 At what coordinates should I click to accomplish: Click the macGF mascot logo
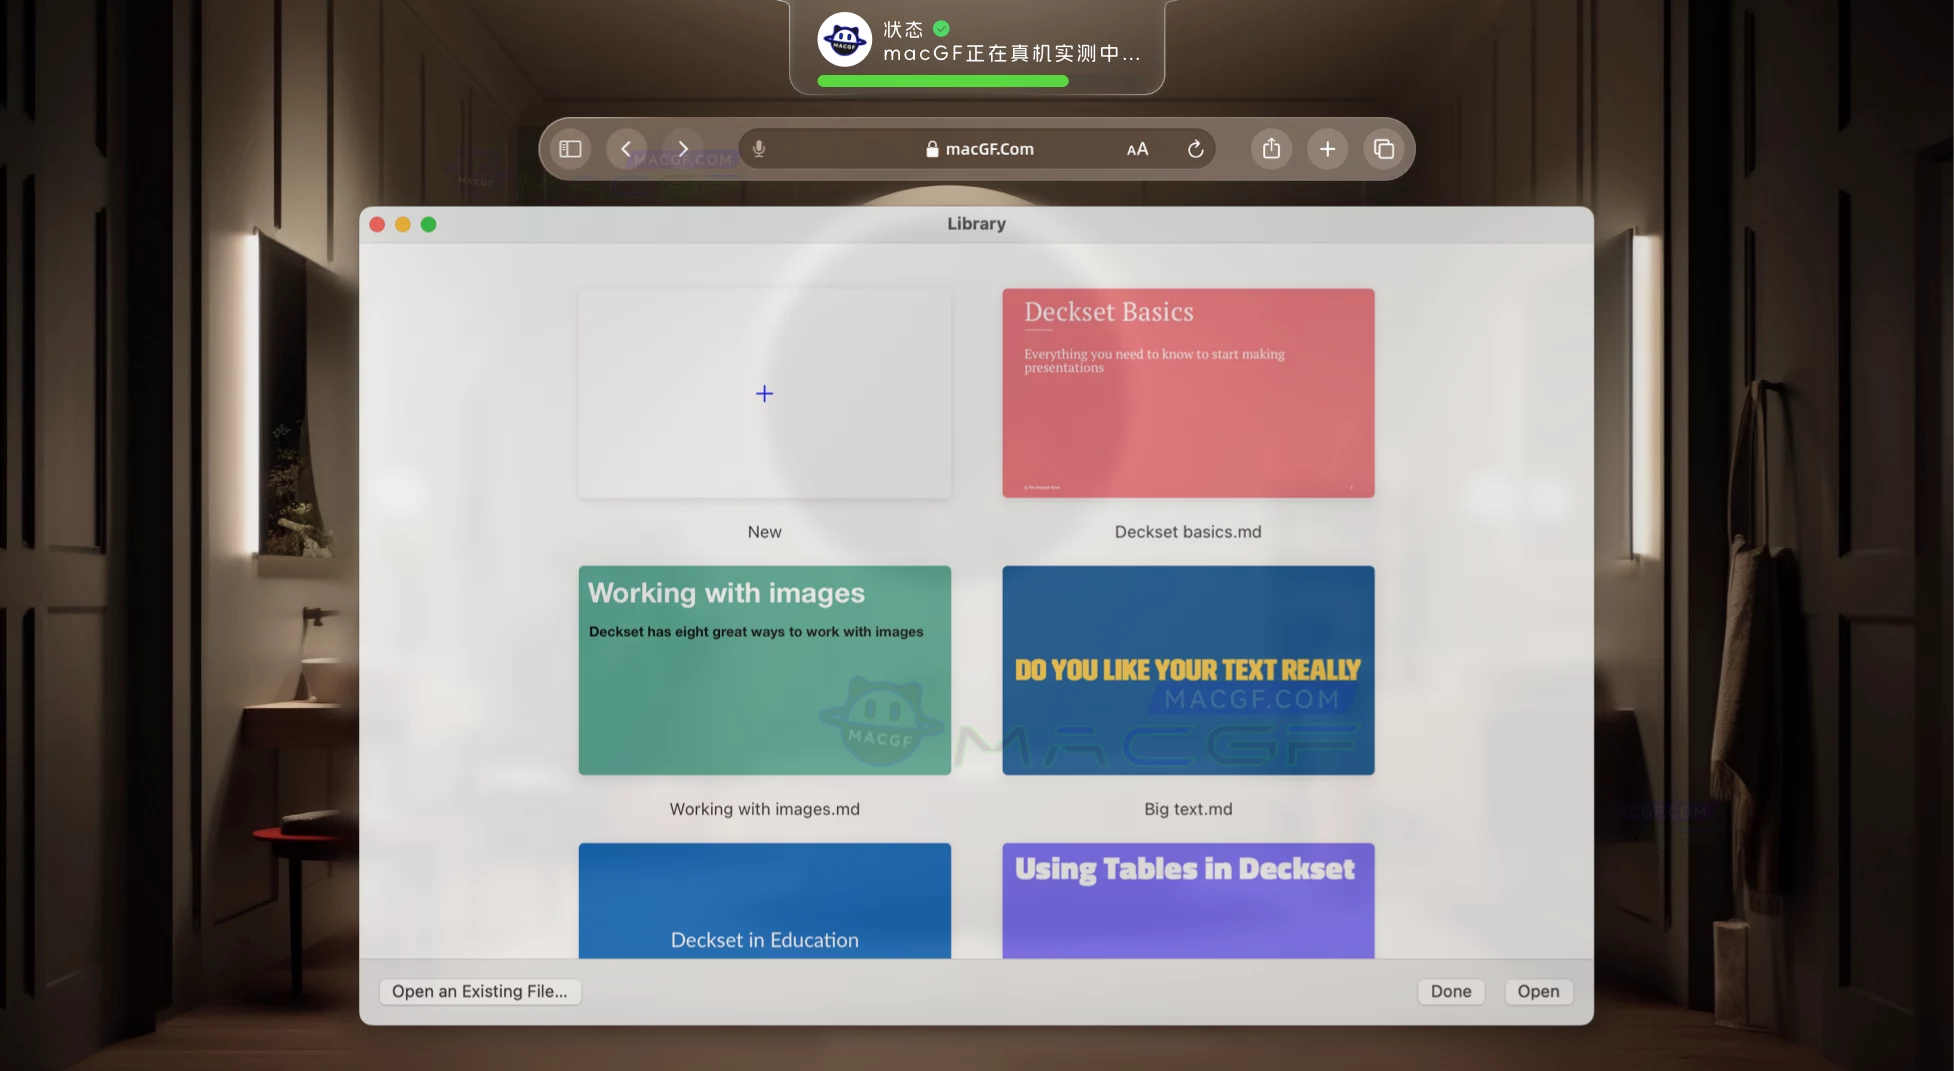(845, 40)
